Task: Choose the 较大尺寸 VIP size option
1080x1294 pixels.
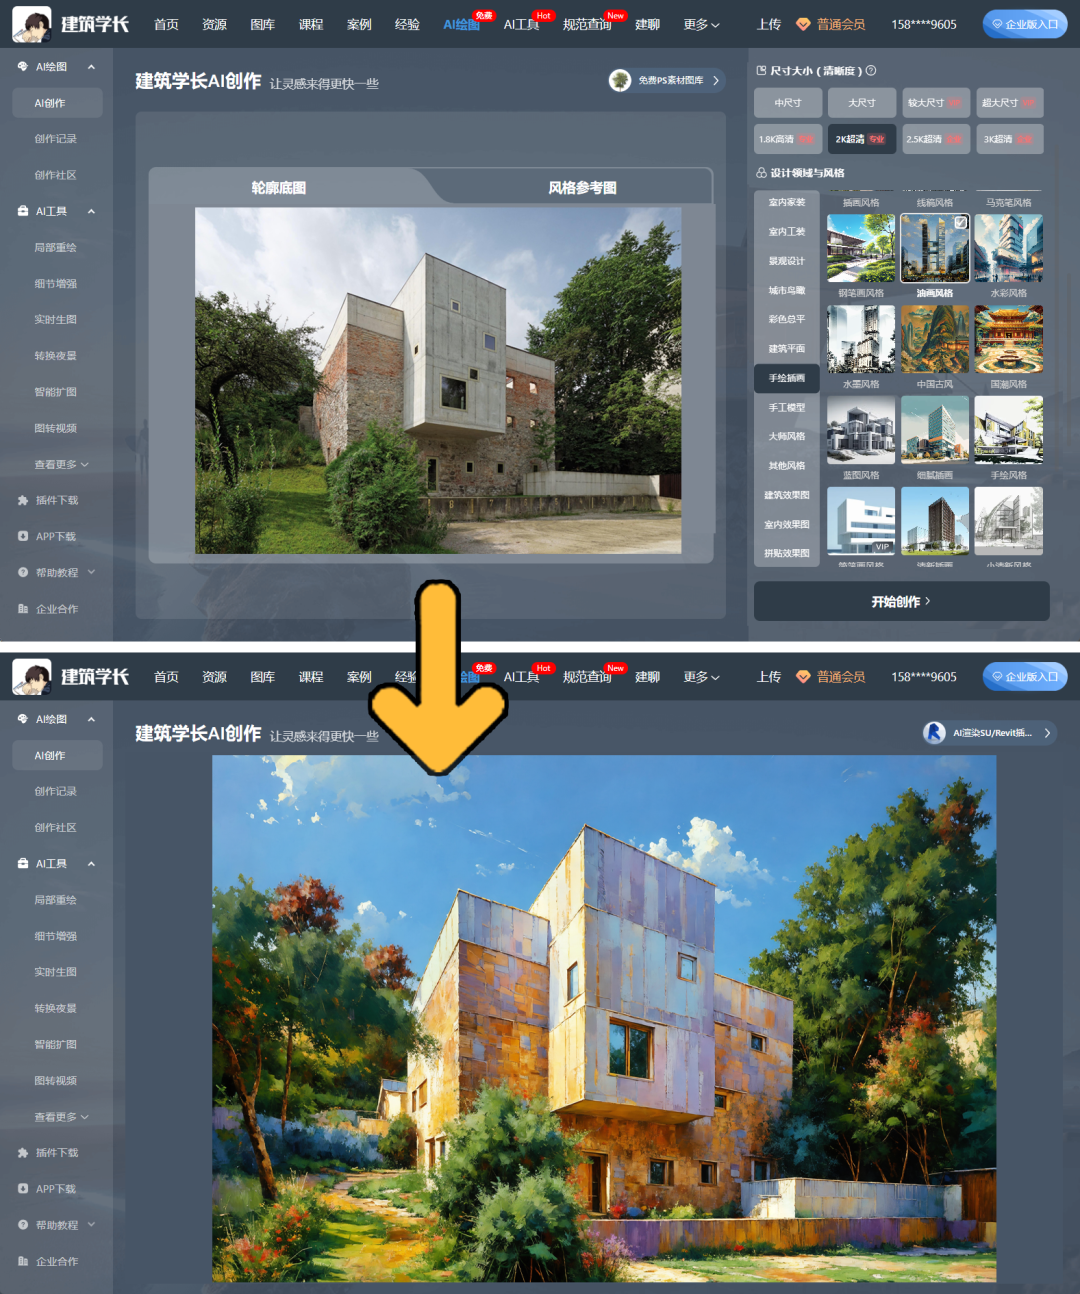Action: pyautogui.click(x=936, y=103)
